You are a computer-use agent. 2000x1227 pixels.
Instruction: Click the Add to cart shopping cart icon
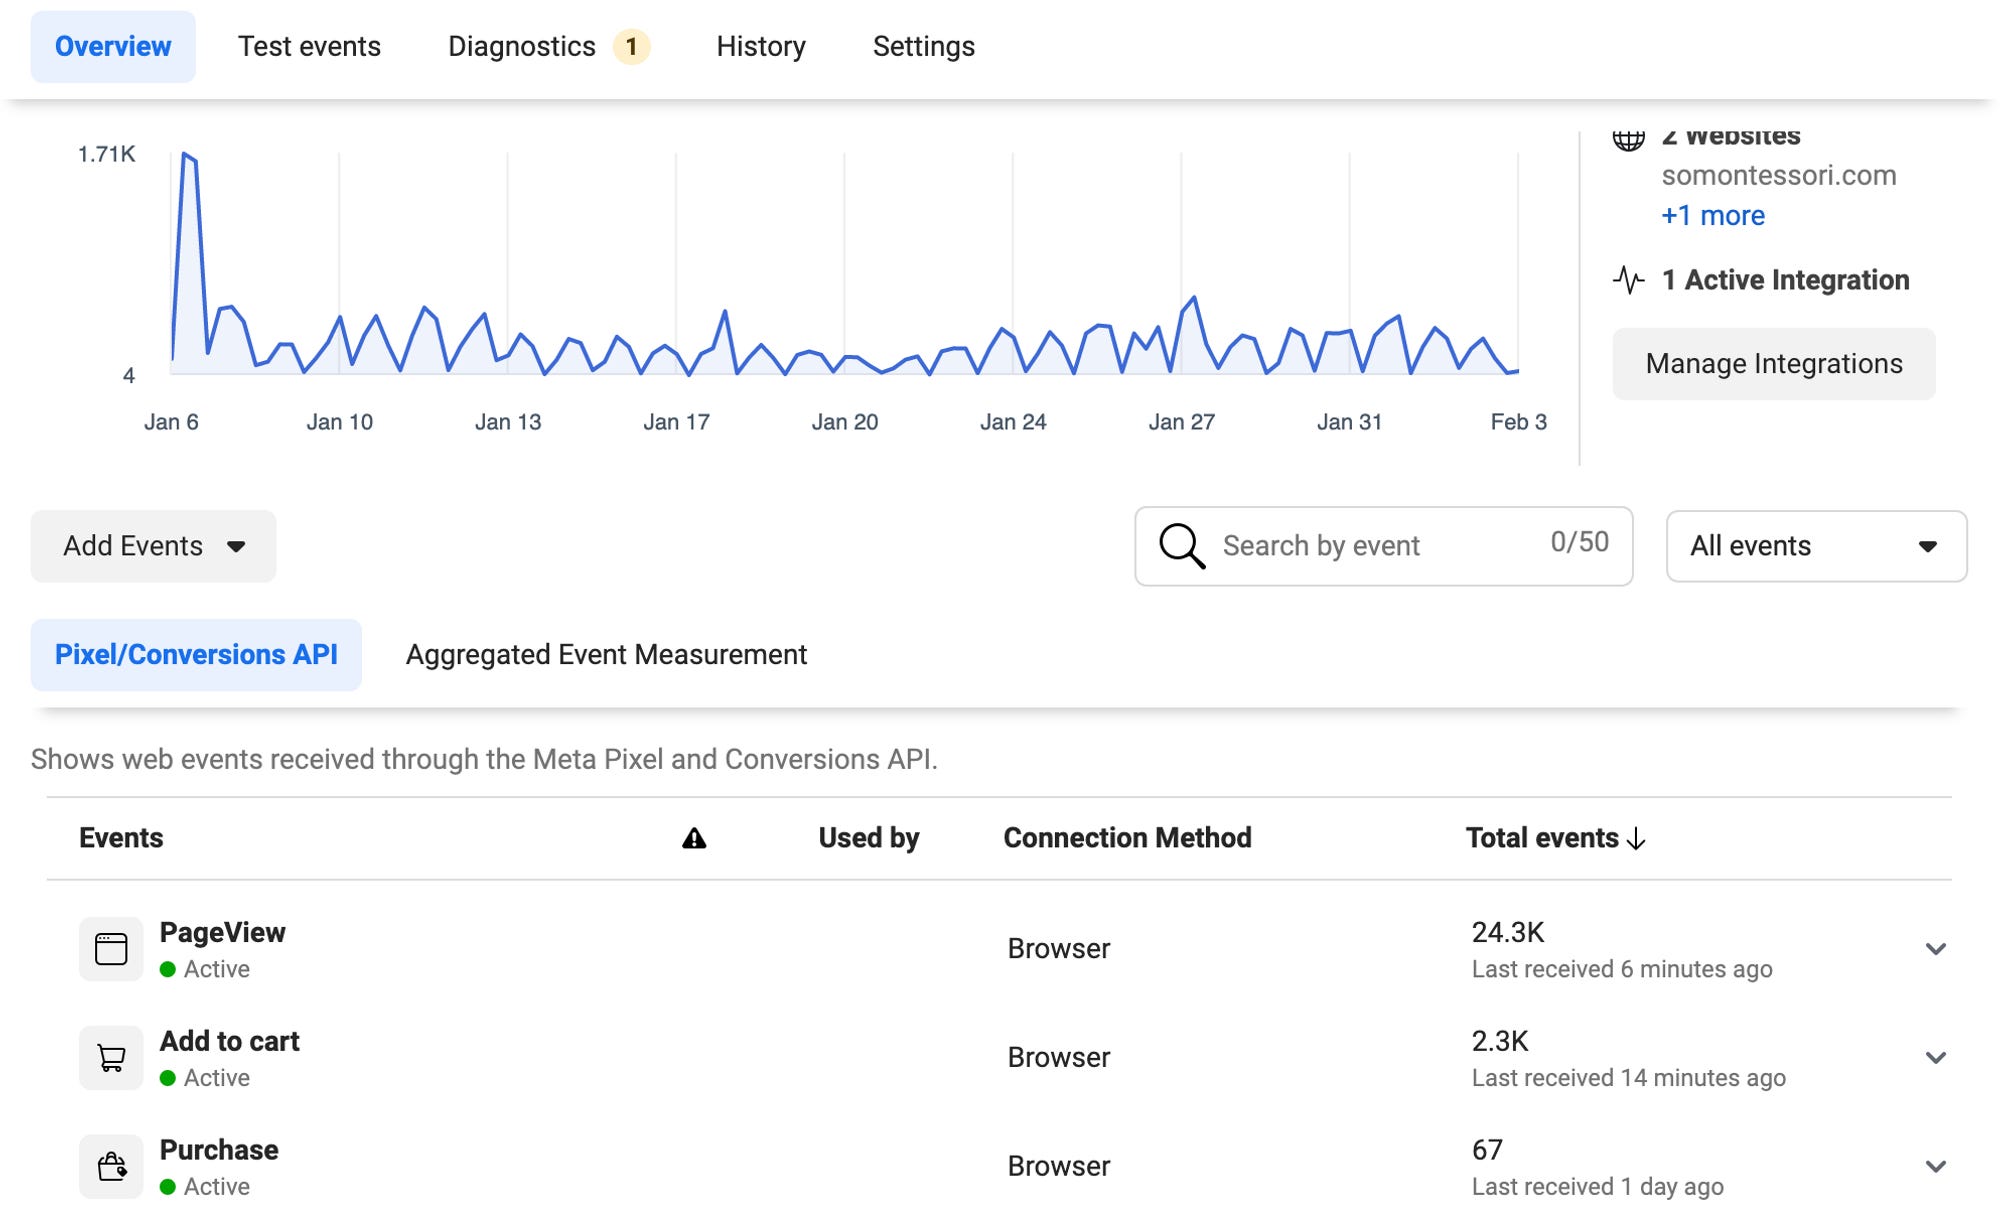(111, 1057)
